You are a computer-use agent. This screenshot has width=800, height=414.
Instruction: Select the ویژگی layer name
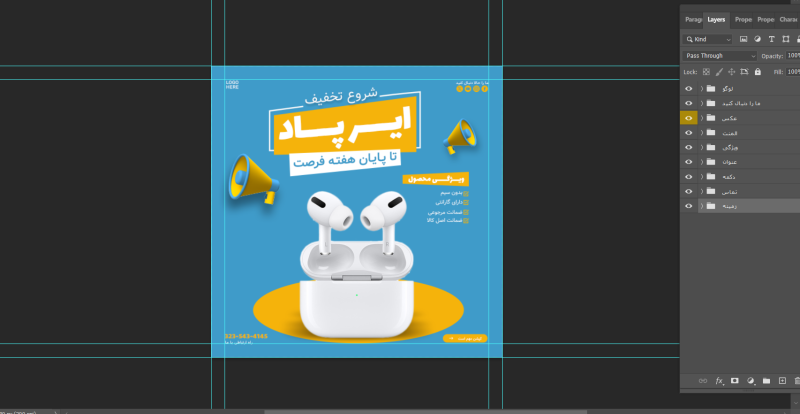click(731, 148)
